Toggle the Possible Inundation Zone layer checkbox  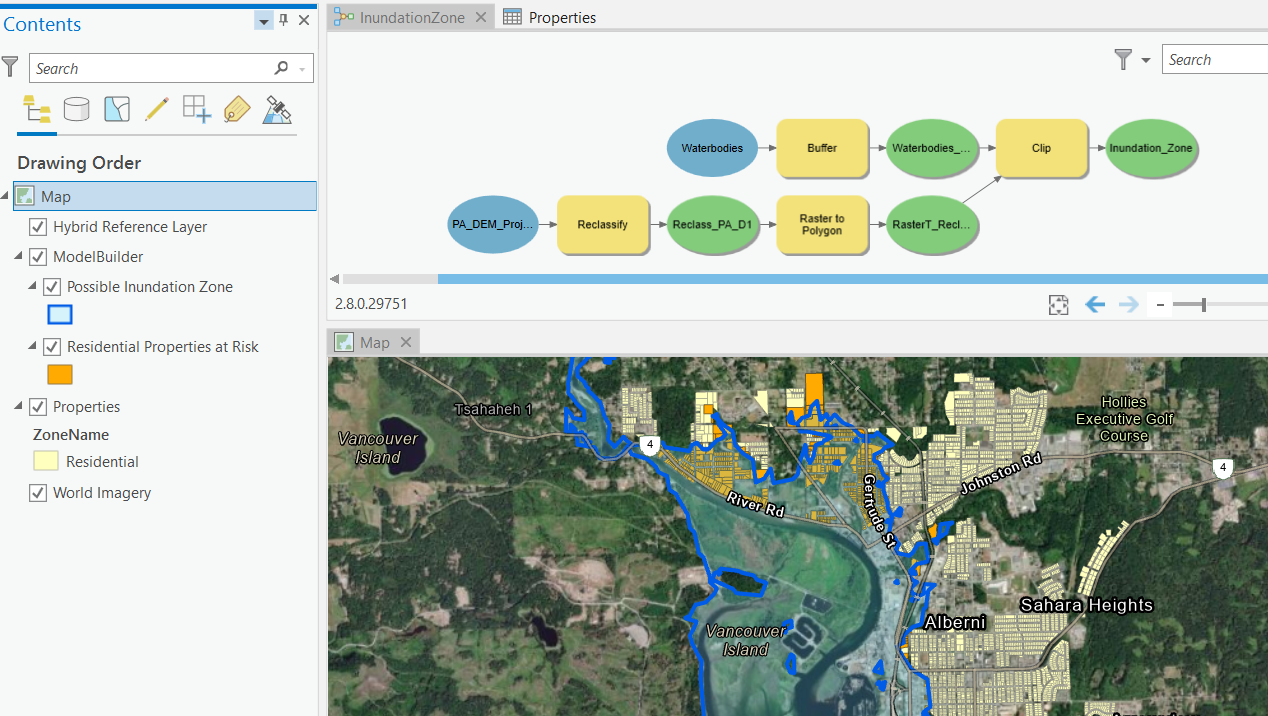coord(52,287)
